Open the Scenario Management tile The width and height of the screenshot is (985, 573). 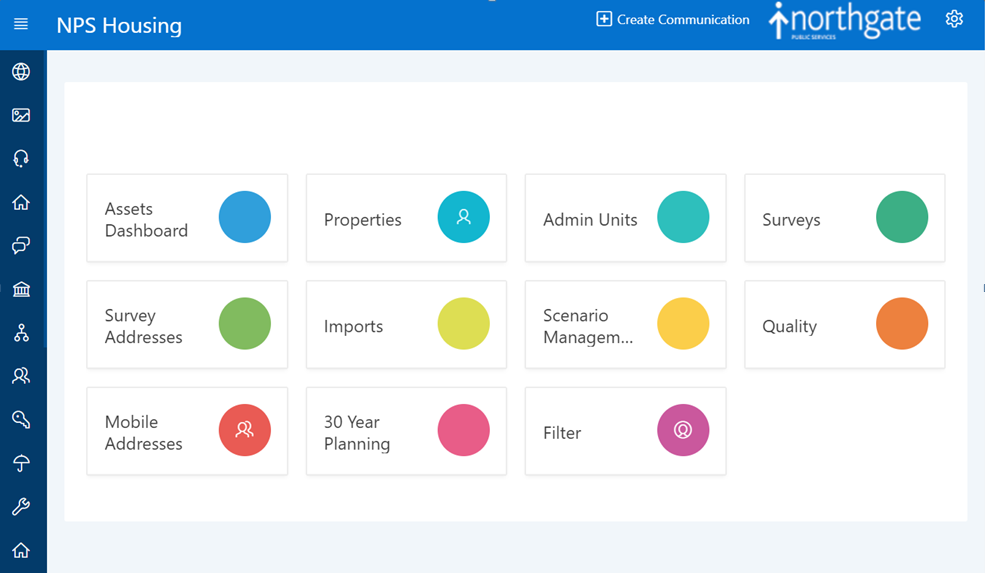pos(626,324)
